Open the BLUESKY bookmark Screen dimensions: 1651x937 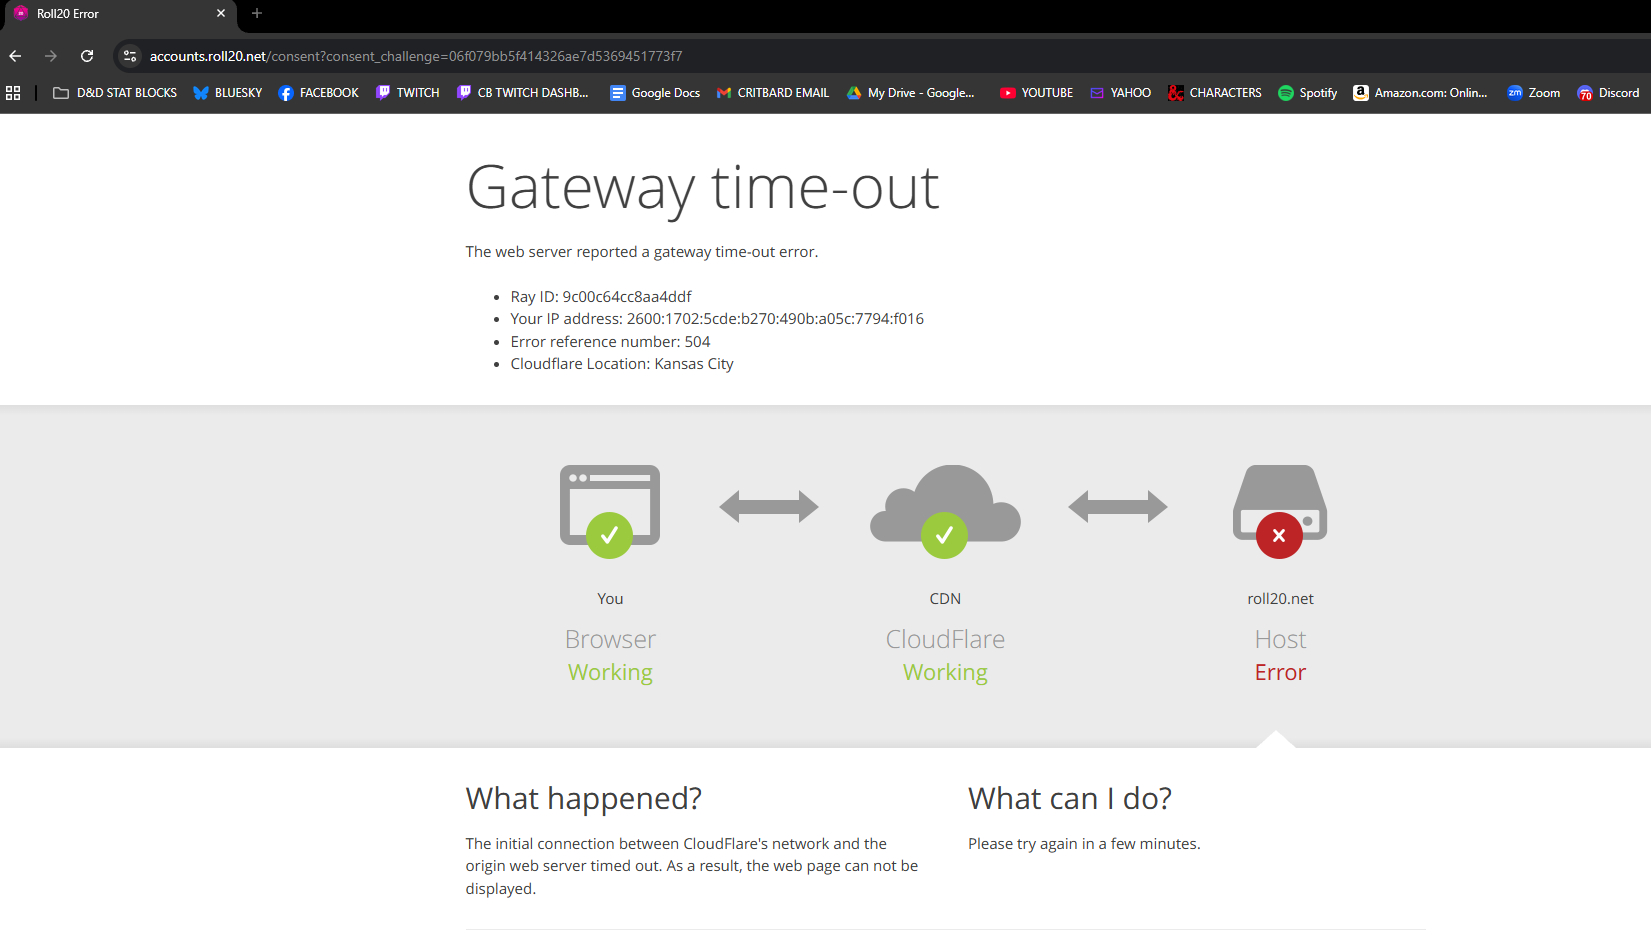point(228,93)
